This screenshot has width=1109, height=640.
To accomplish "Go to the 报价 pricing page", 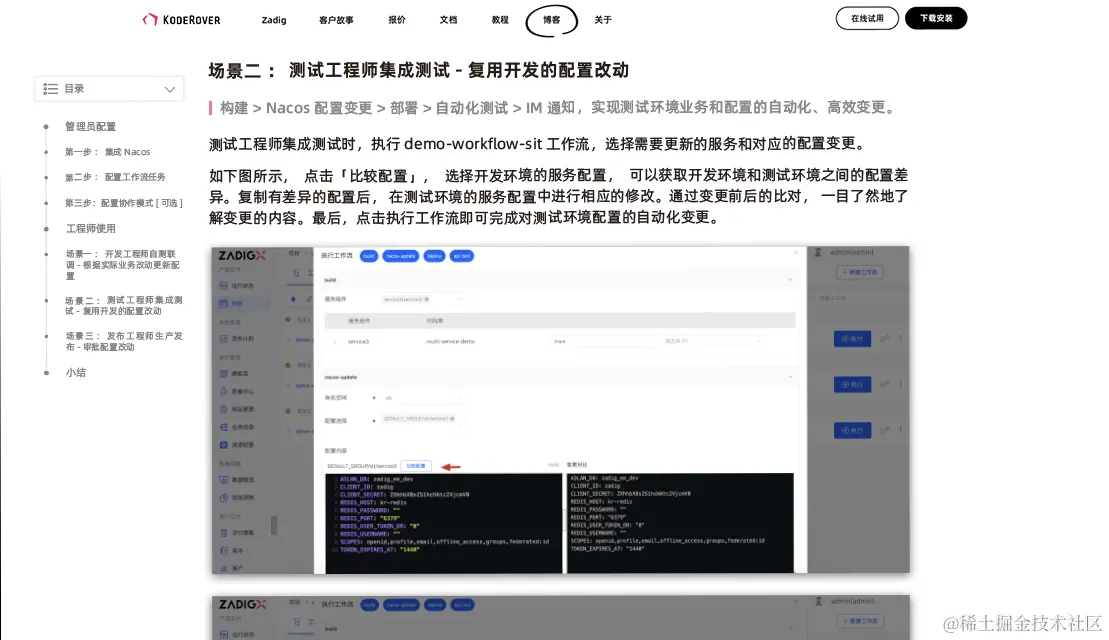I will coord(397,20).
